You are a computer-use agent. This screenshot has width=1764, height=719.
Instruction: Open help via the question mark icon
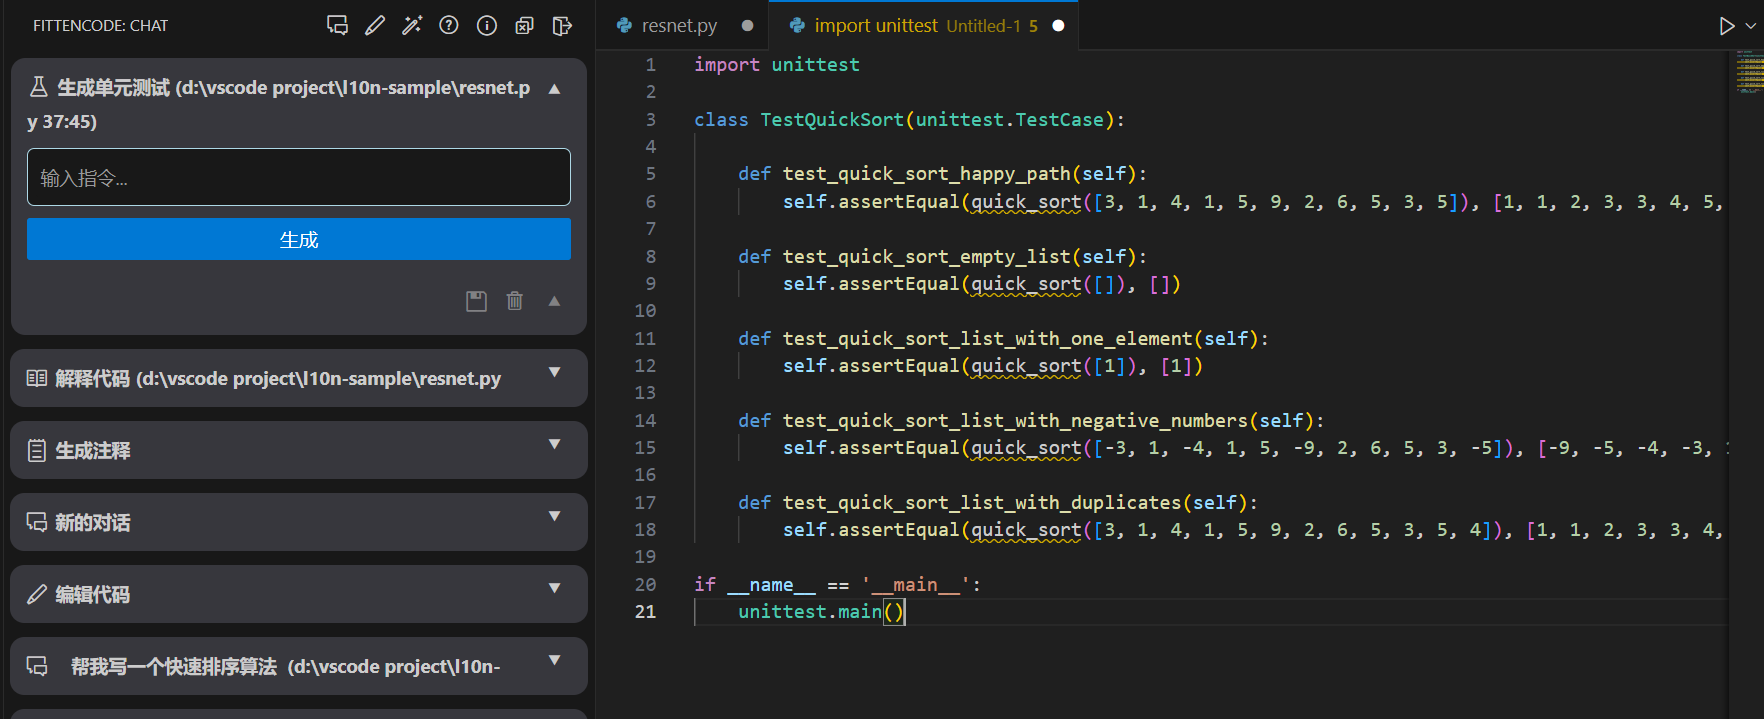449,26
